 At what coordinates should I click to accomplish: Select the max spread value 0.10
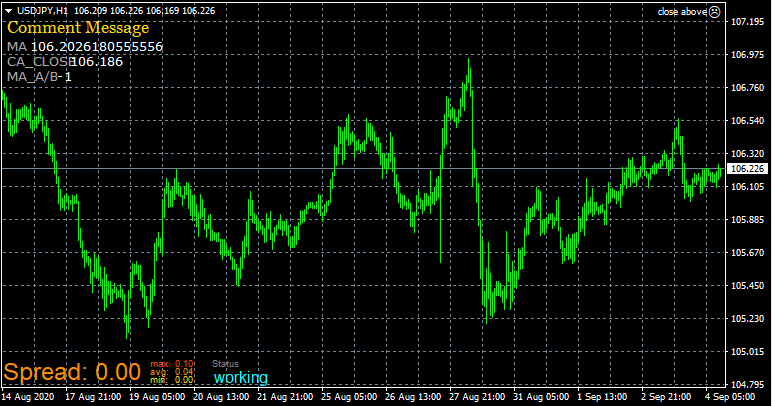[x=184, y=364]
